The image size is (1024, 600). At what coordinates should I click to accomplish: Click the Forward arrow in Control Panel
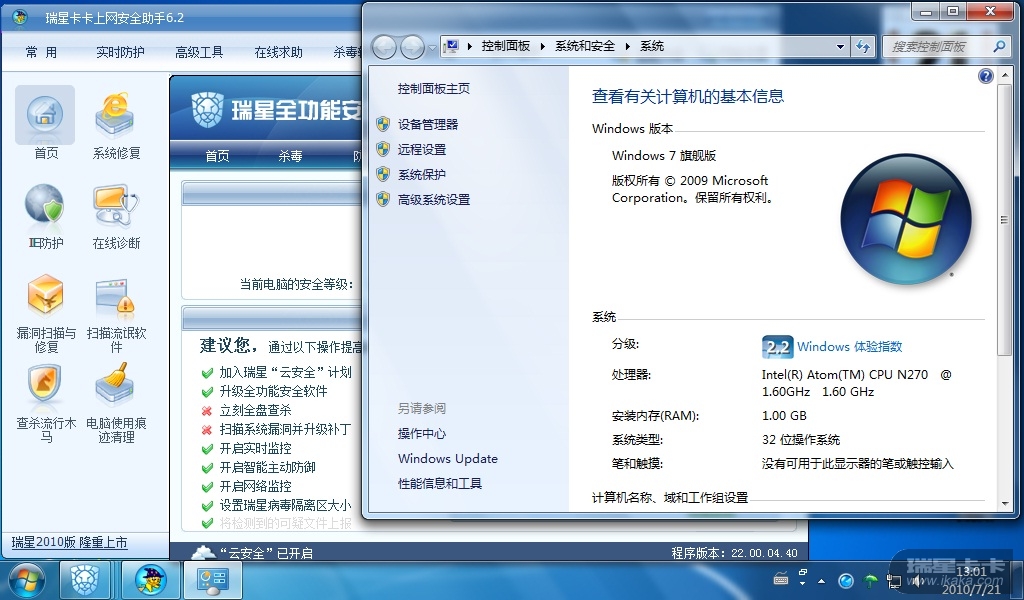click(x=412, y=47)
